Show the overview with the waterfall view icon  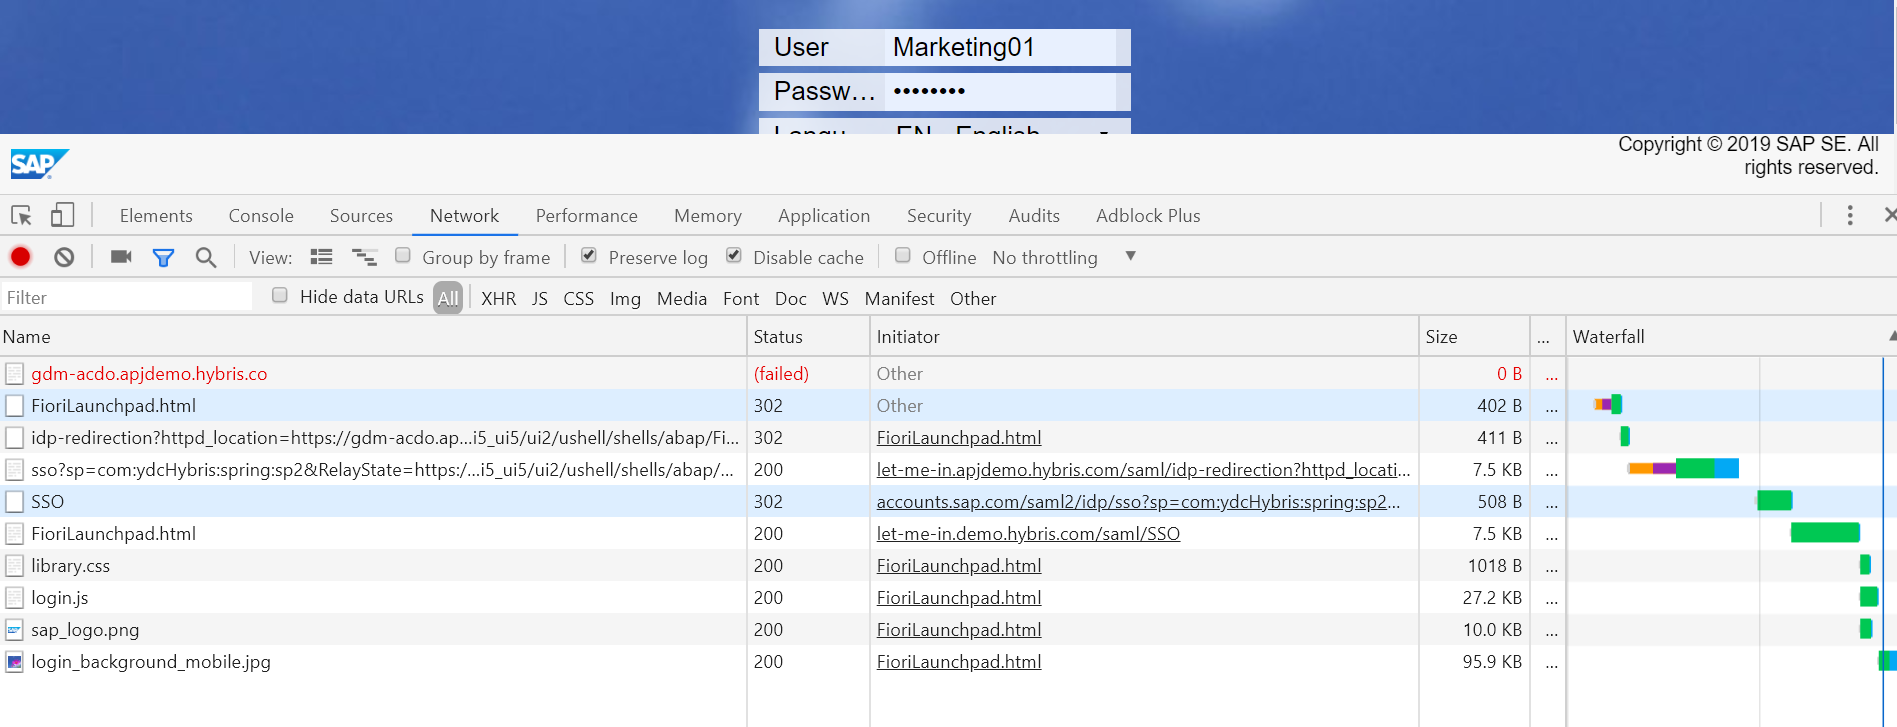coord(364,257)
